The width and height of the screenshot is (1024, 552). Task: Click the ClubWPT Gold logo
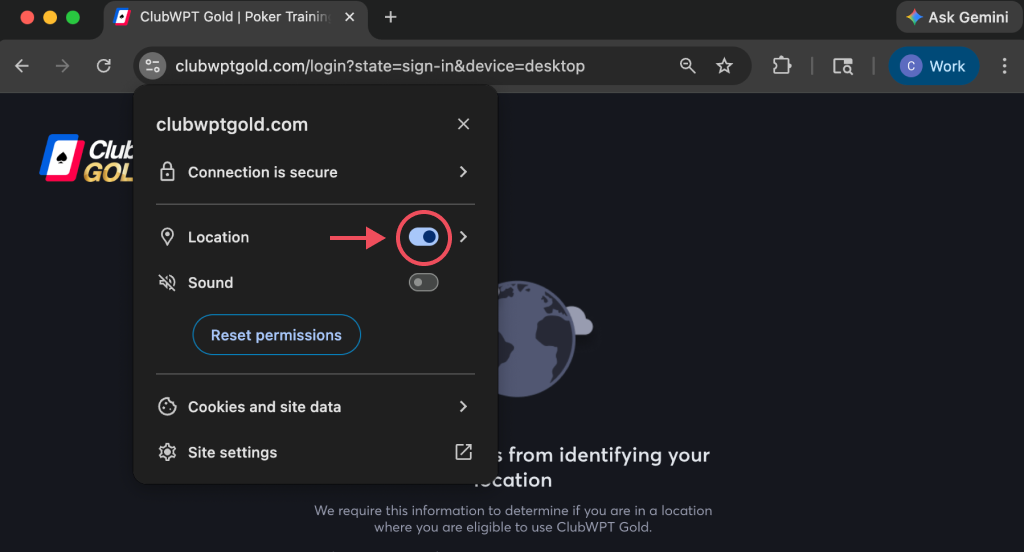click(86, 158)
